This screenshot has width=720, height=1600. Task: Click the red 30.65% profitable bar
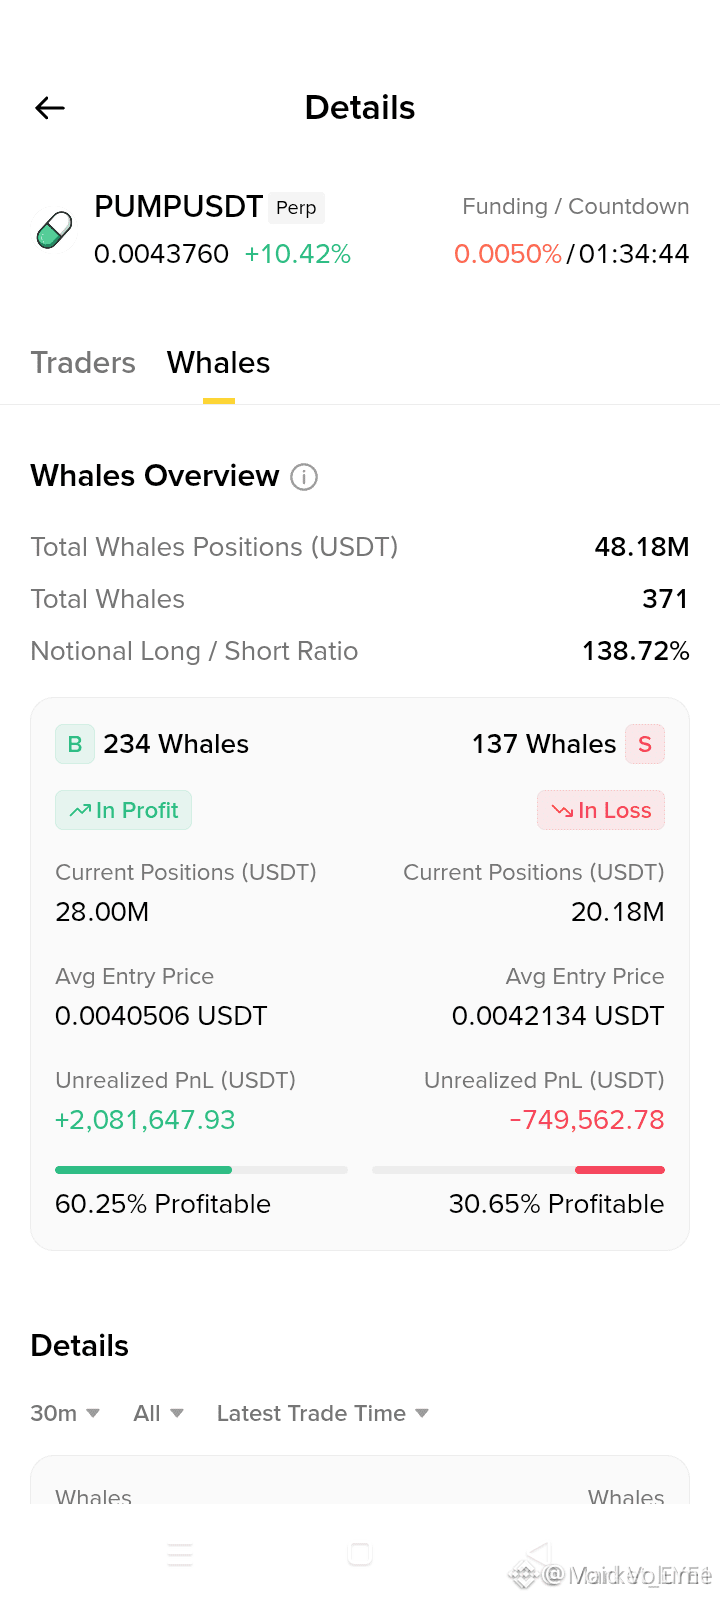[620, 1170]
